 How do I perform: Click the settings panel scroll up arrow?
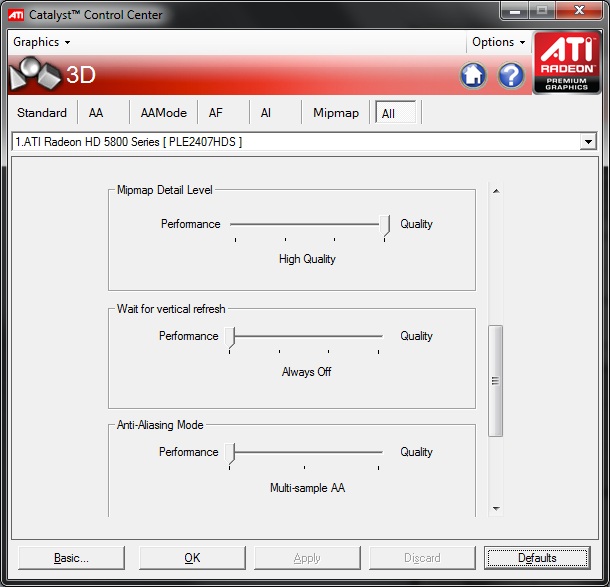click(496, 191)
